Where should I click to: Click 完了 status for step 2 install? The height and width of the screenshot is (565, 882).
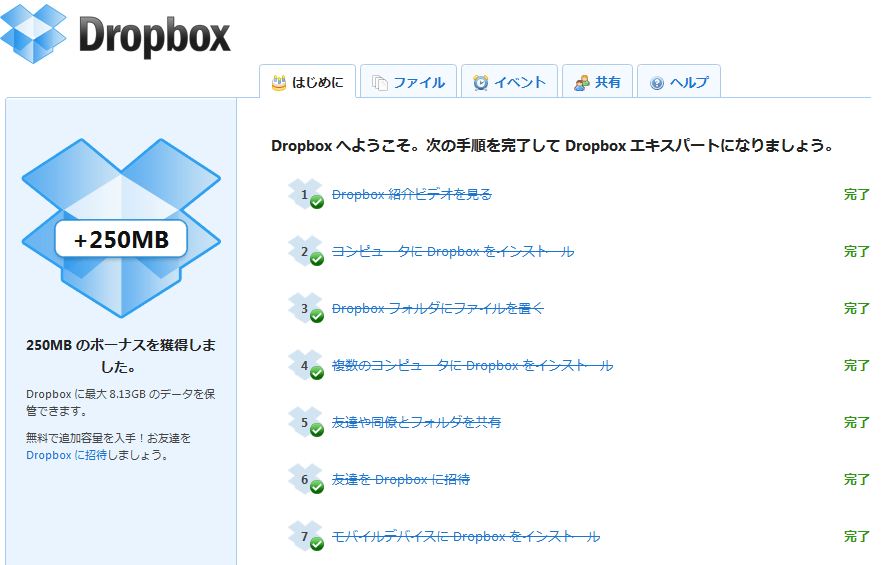point(857,251)
